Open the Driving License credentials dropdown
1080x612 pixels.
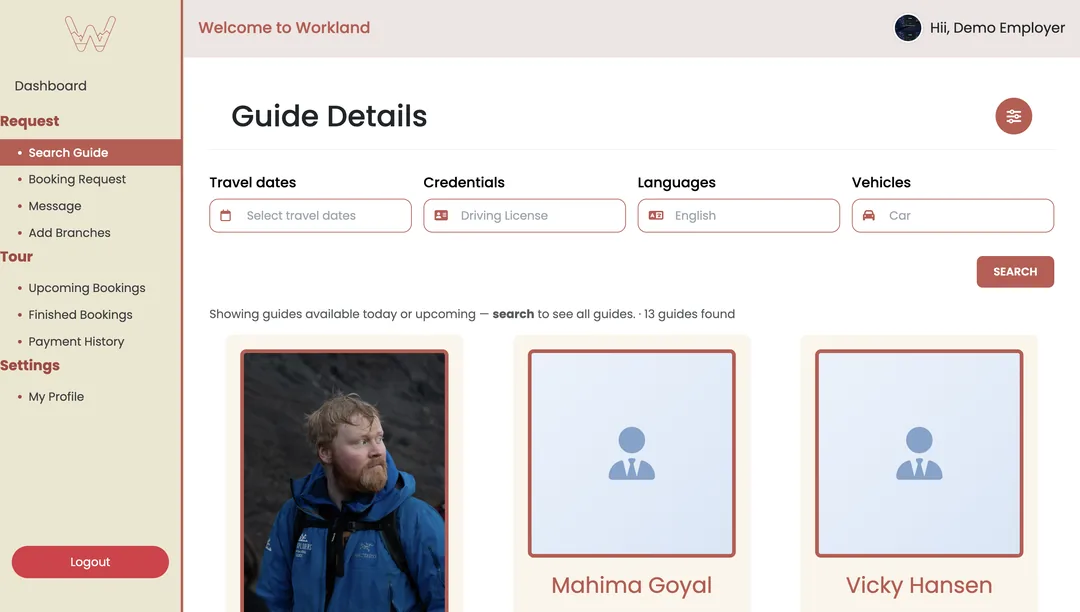tap(525, 215)
